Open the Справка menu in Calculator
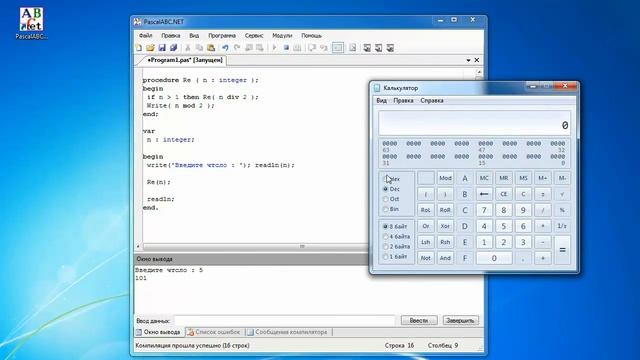Image resolution: width=640 pixels, height=360 pixels. point(432,100)
